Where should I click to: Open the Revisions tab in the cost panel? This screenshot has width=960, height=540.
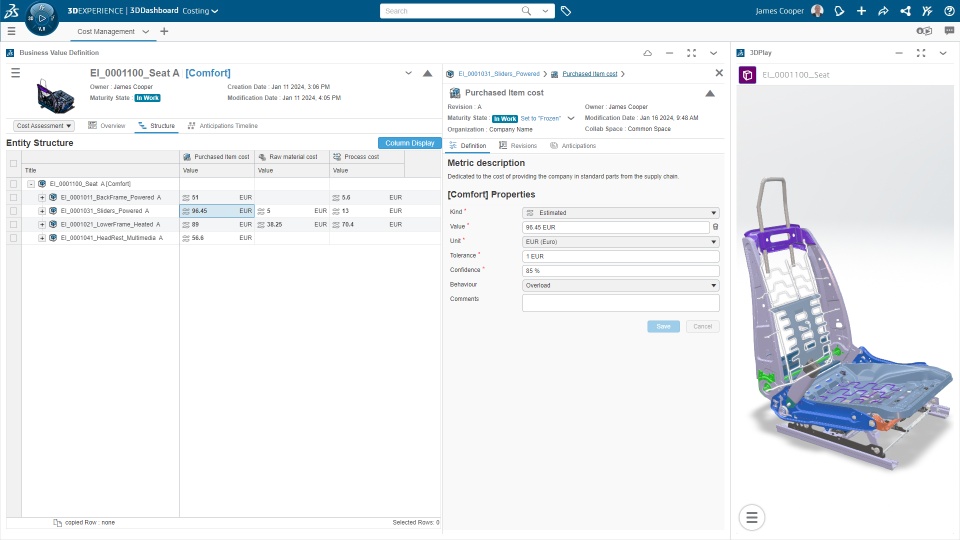tap(518, 146)
